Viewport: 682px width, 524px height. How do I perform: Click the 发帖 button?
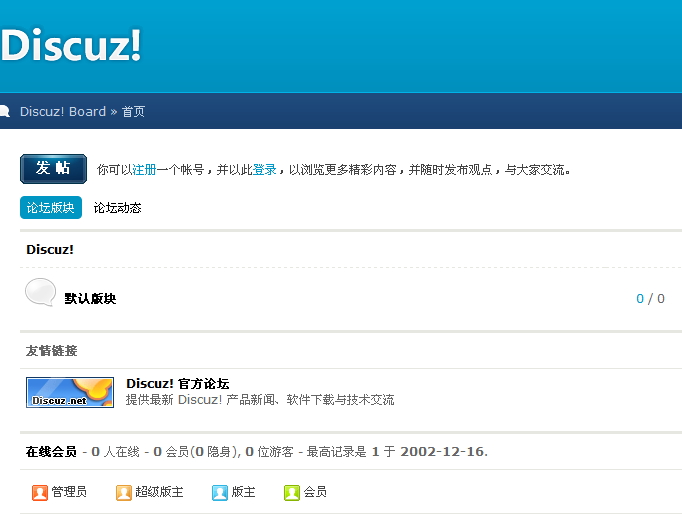[x=53, y=169]
